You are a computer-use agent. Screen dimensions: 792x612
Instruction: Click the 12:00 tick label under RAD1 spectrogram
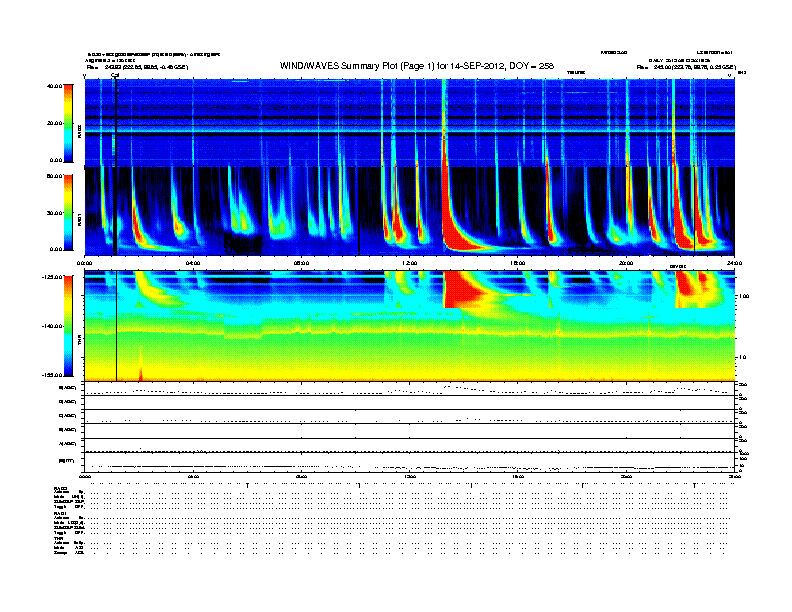click(409, 263)
